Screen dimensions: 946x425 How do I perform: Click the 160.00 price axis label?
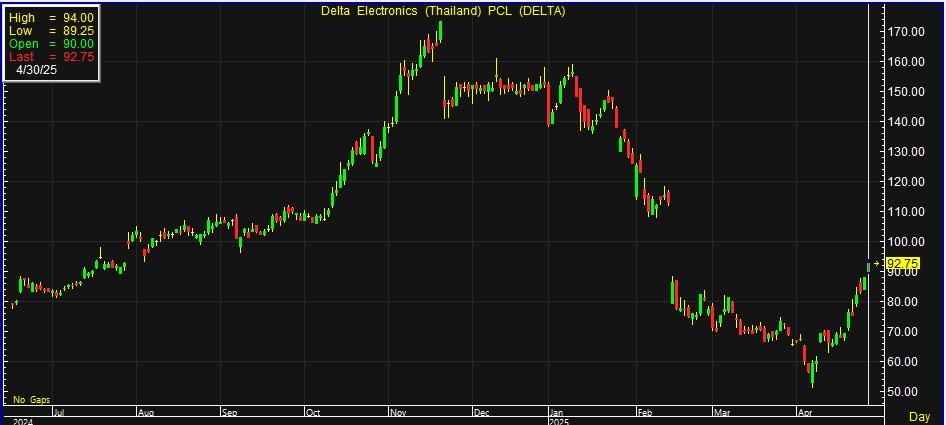[907, 62]
